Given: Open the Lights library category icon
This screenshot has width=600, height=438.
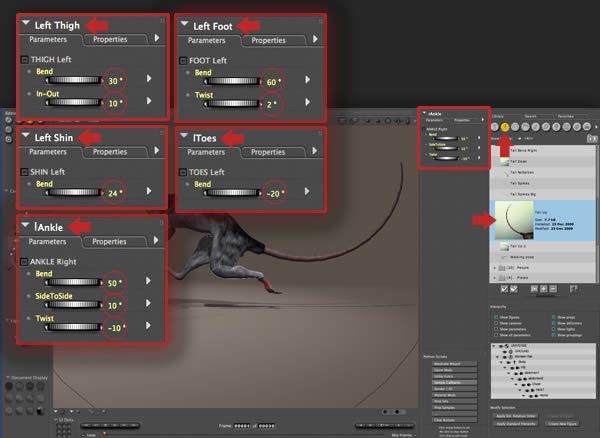Looking at the screenshot, I should pos(556,127).
